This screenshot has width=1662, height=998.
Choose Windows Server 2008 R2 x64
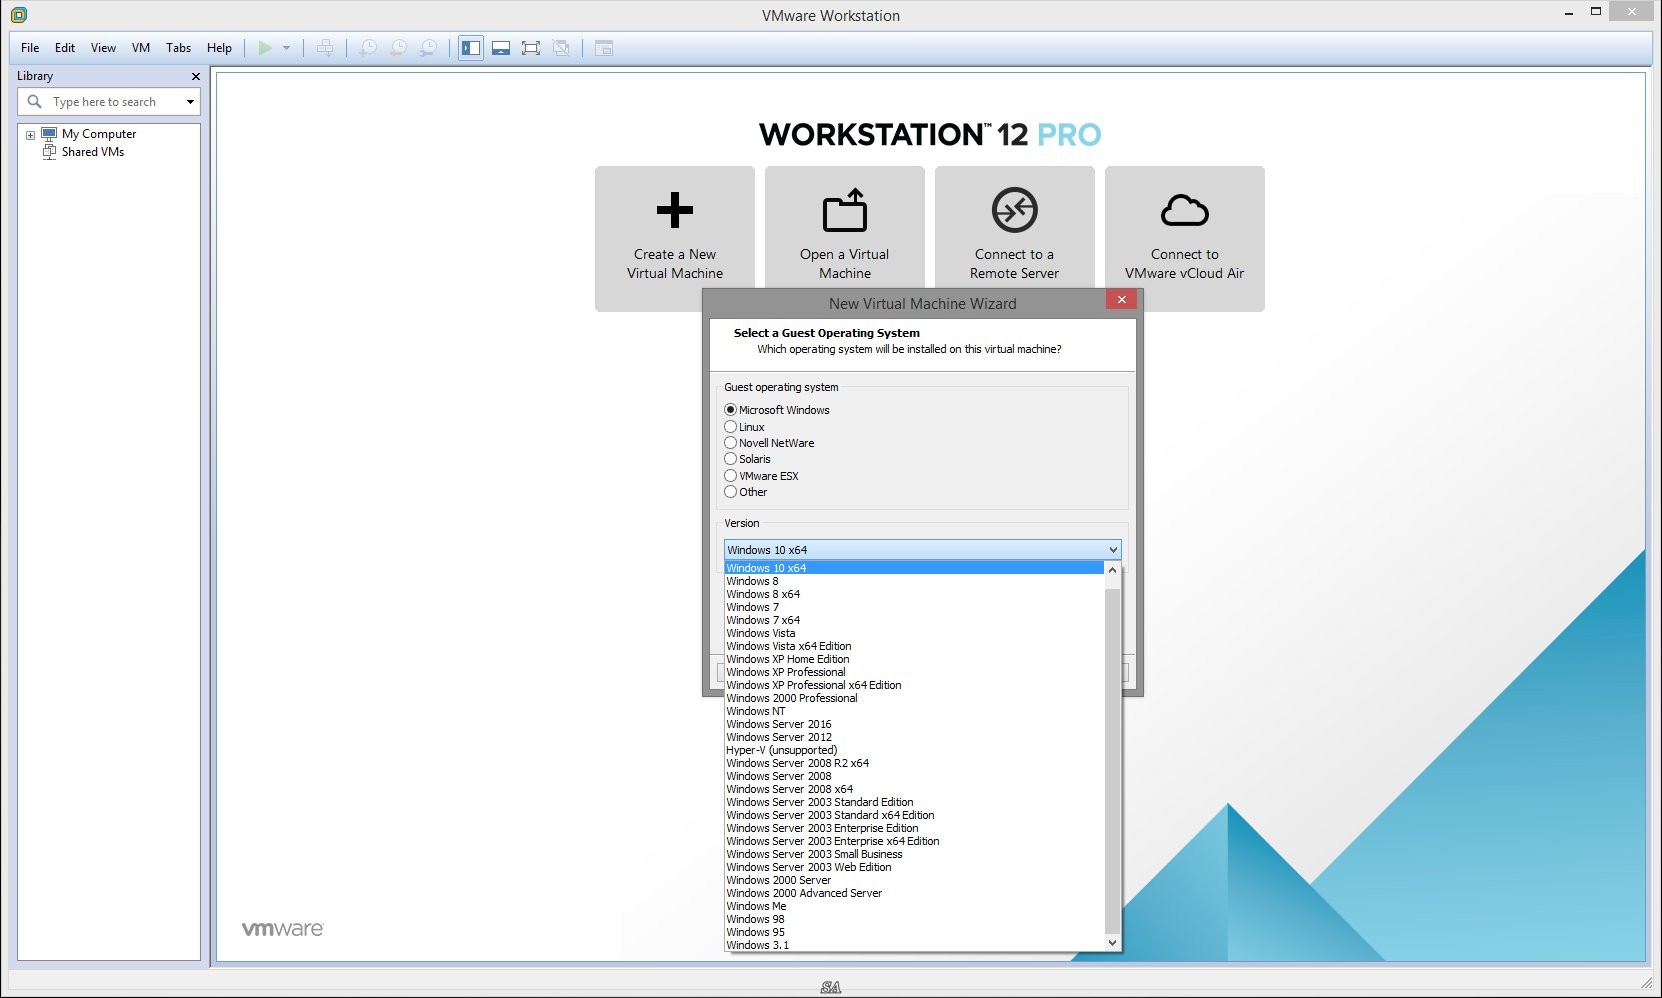914,763
